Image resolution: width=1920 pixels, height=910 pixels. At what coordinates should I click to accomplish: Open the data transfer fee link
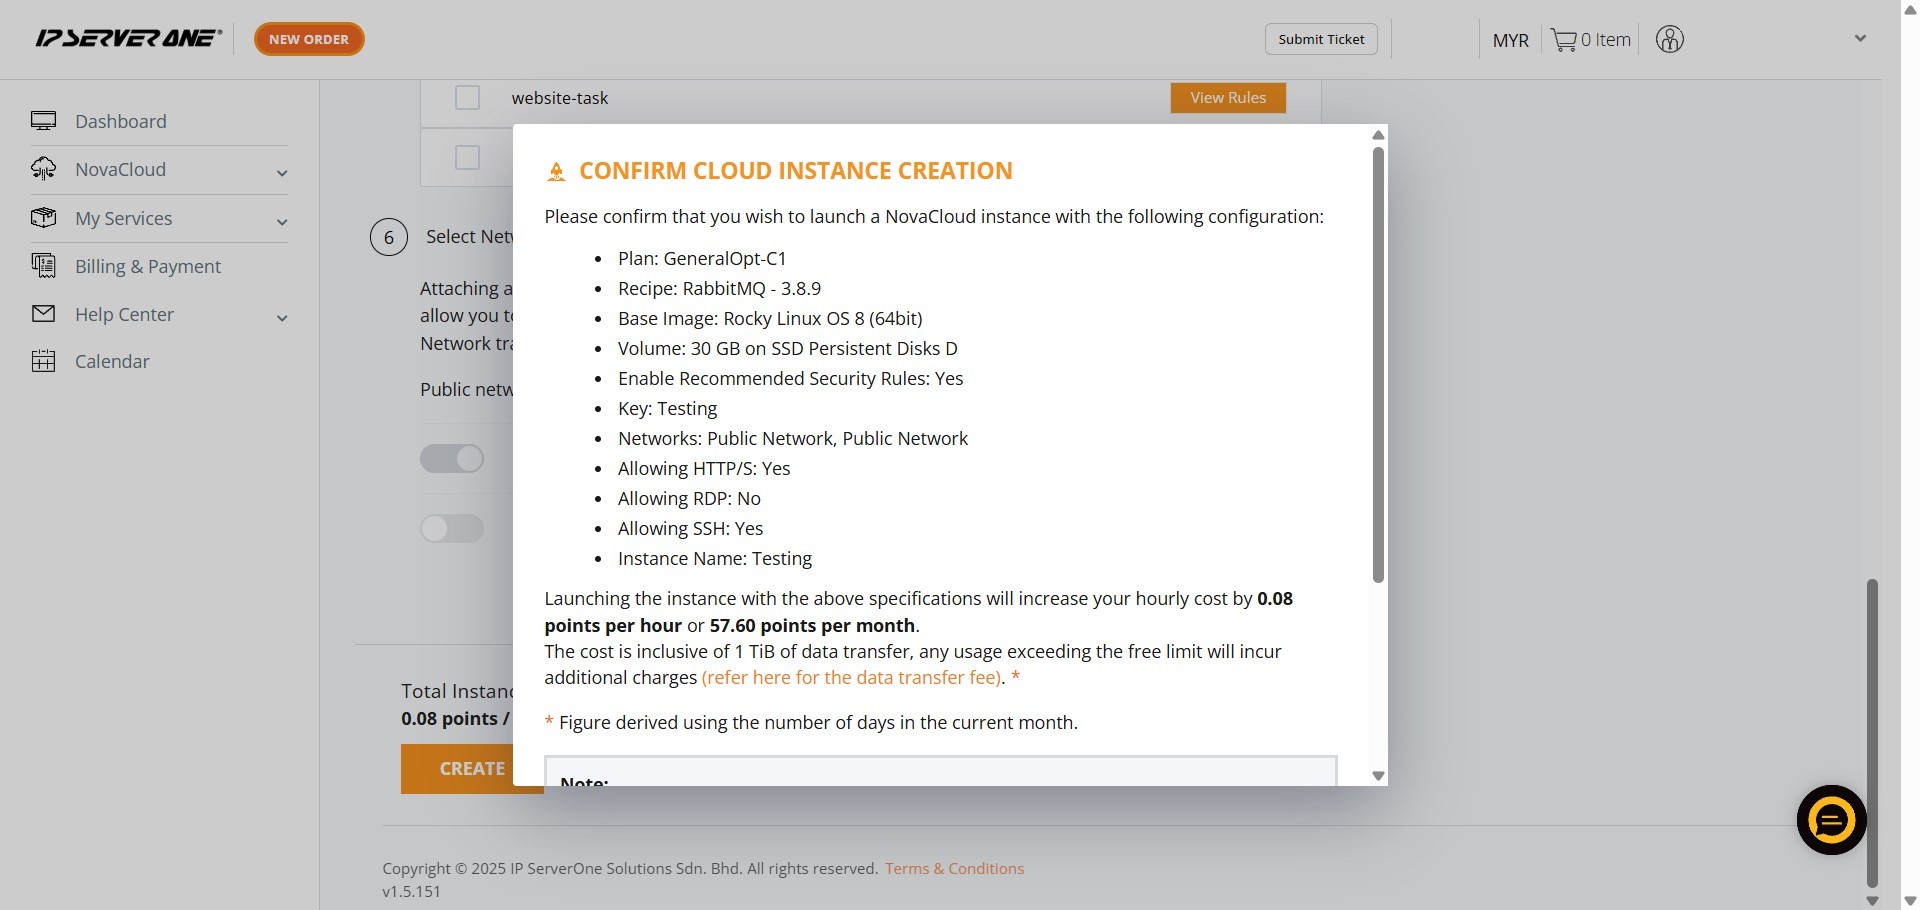[851, 678]
